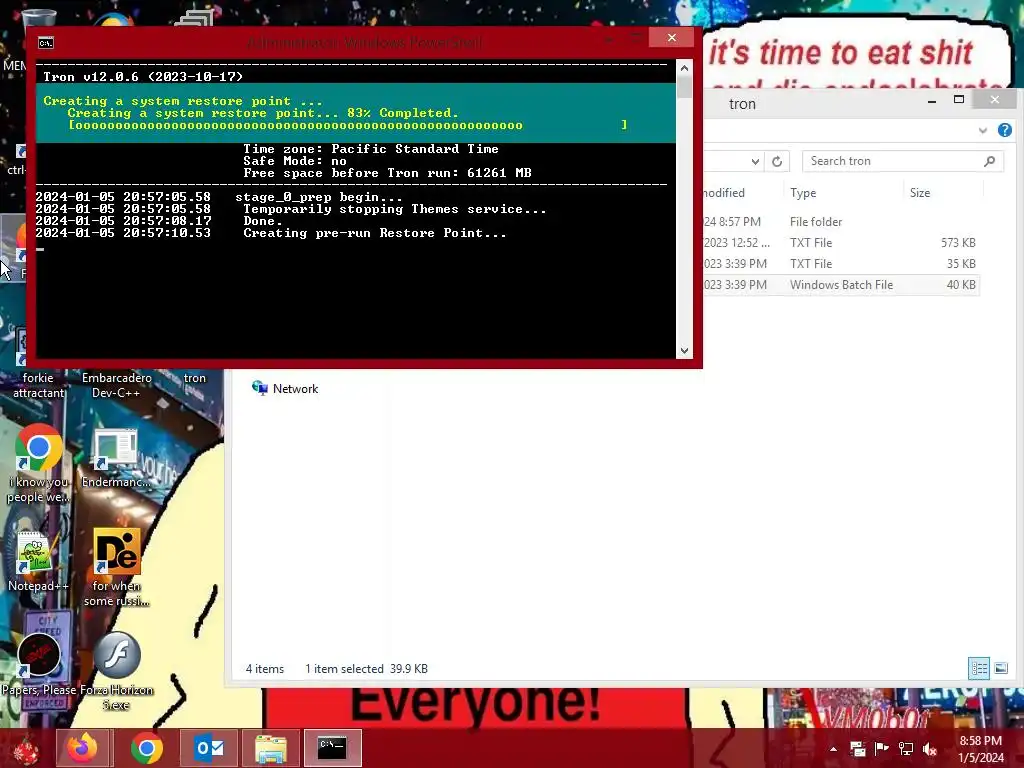This screenshot has width=1024, height=768.
Task: Open File Explorer taskbar icon
Action: [x=271, y=748]
